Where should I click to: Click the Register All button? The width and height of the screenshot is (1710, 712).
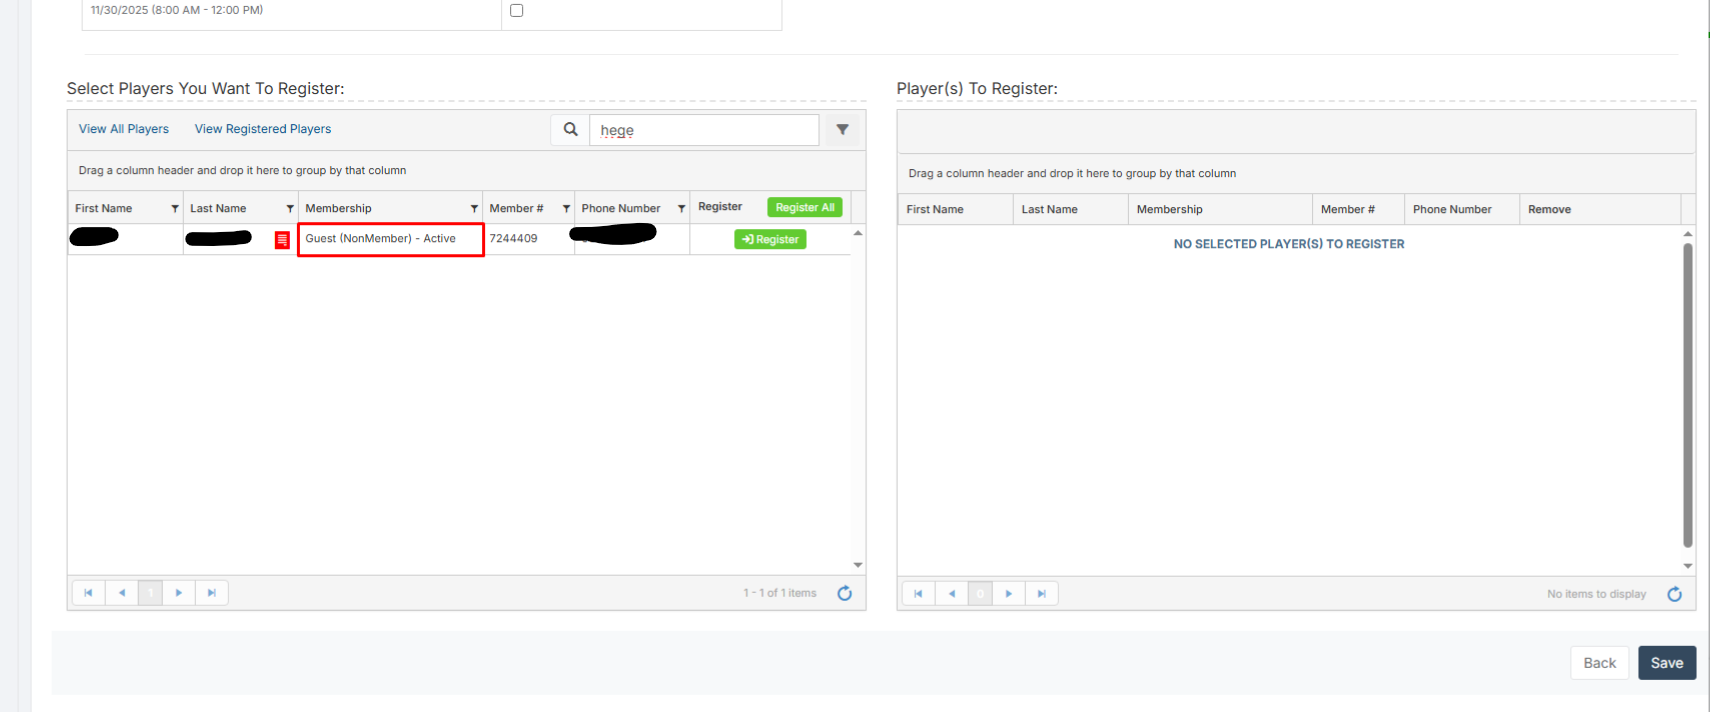(x=804, y=207)
